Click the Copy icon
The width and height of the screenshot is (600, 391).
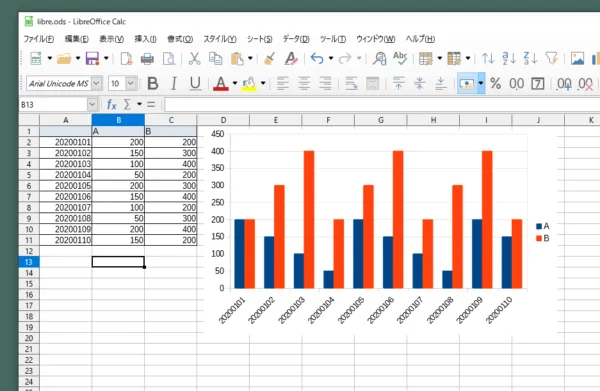pyautogui.click(x=215, y=59)
